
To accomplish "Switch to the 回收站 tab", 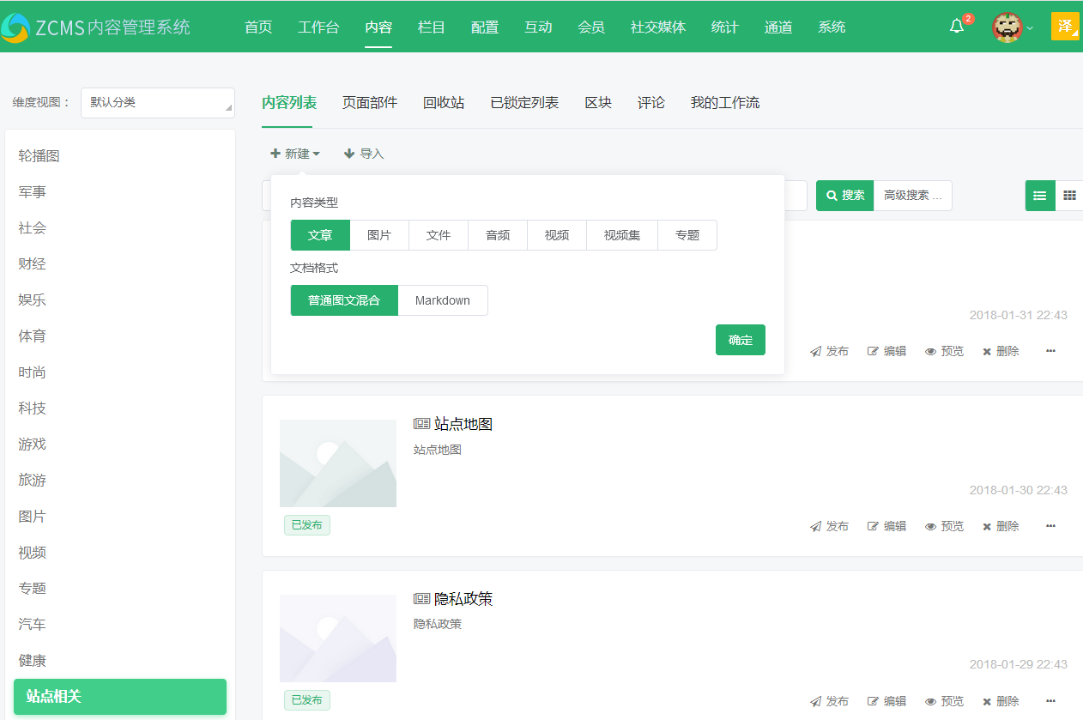I will tap(443, 102).
